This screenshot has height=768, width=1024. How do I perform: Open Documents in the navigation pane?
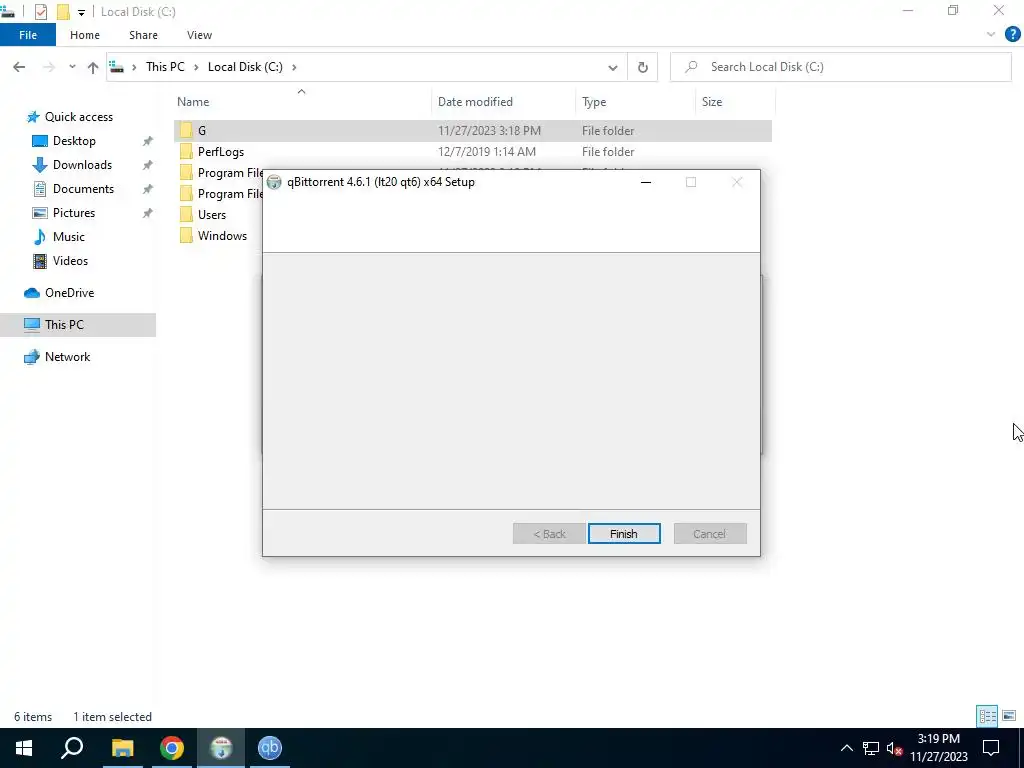pos(83,189)
